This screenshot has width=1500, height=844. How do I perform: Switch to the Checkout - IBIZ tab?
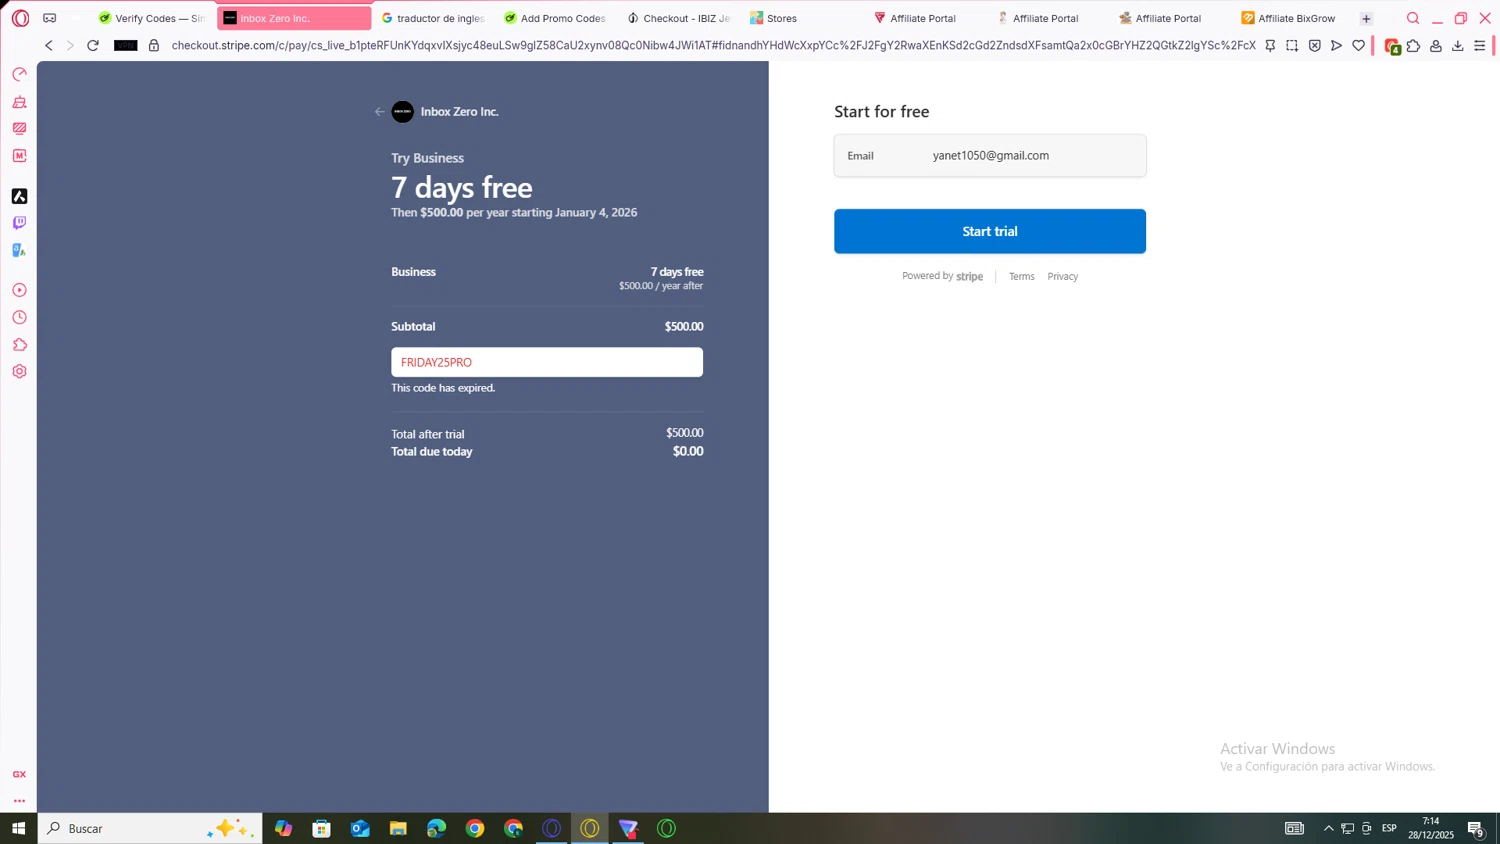[x=679, y=18]
